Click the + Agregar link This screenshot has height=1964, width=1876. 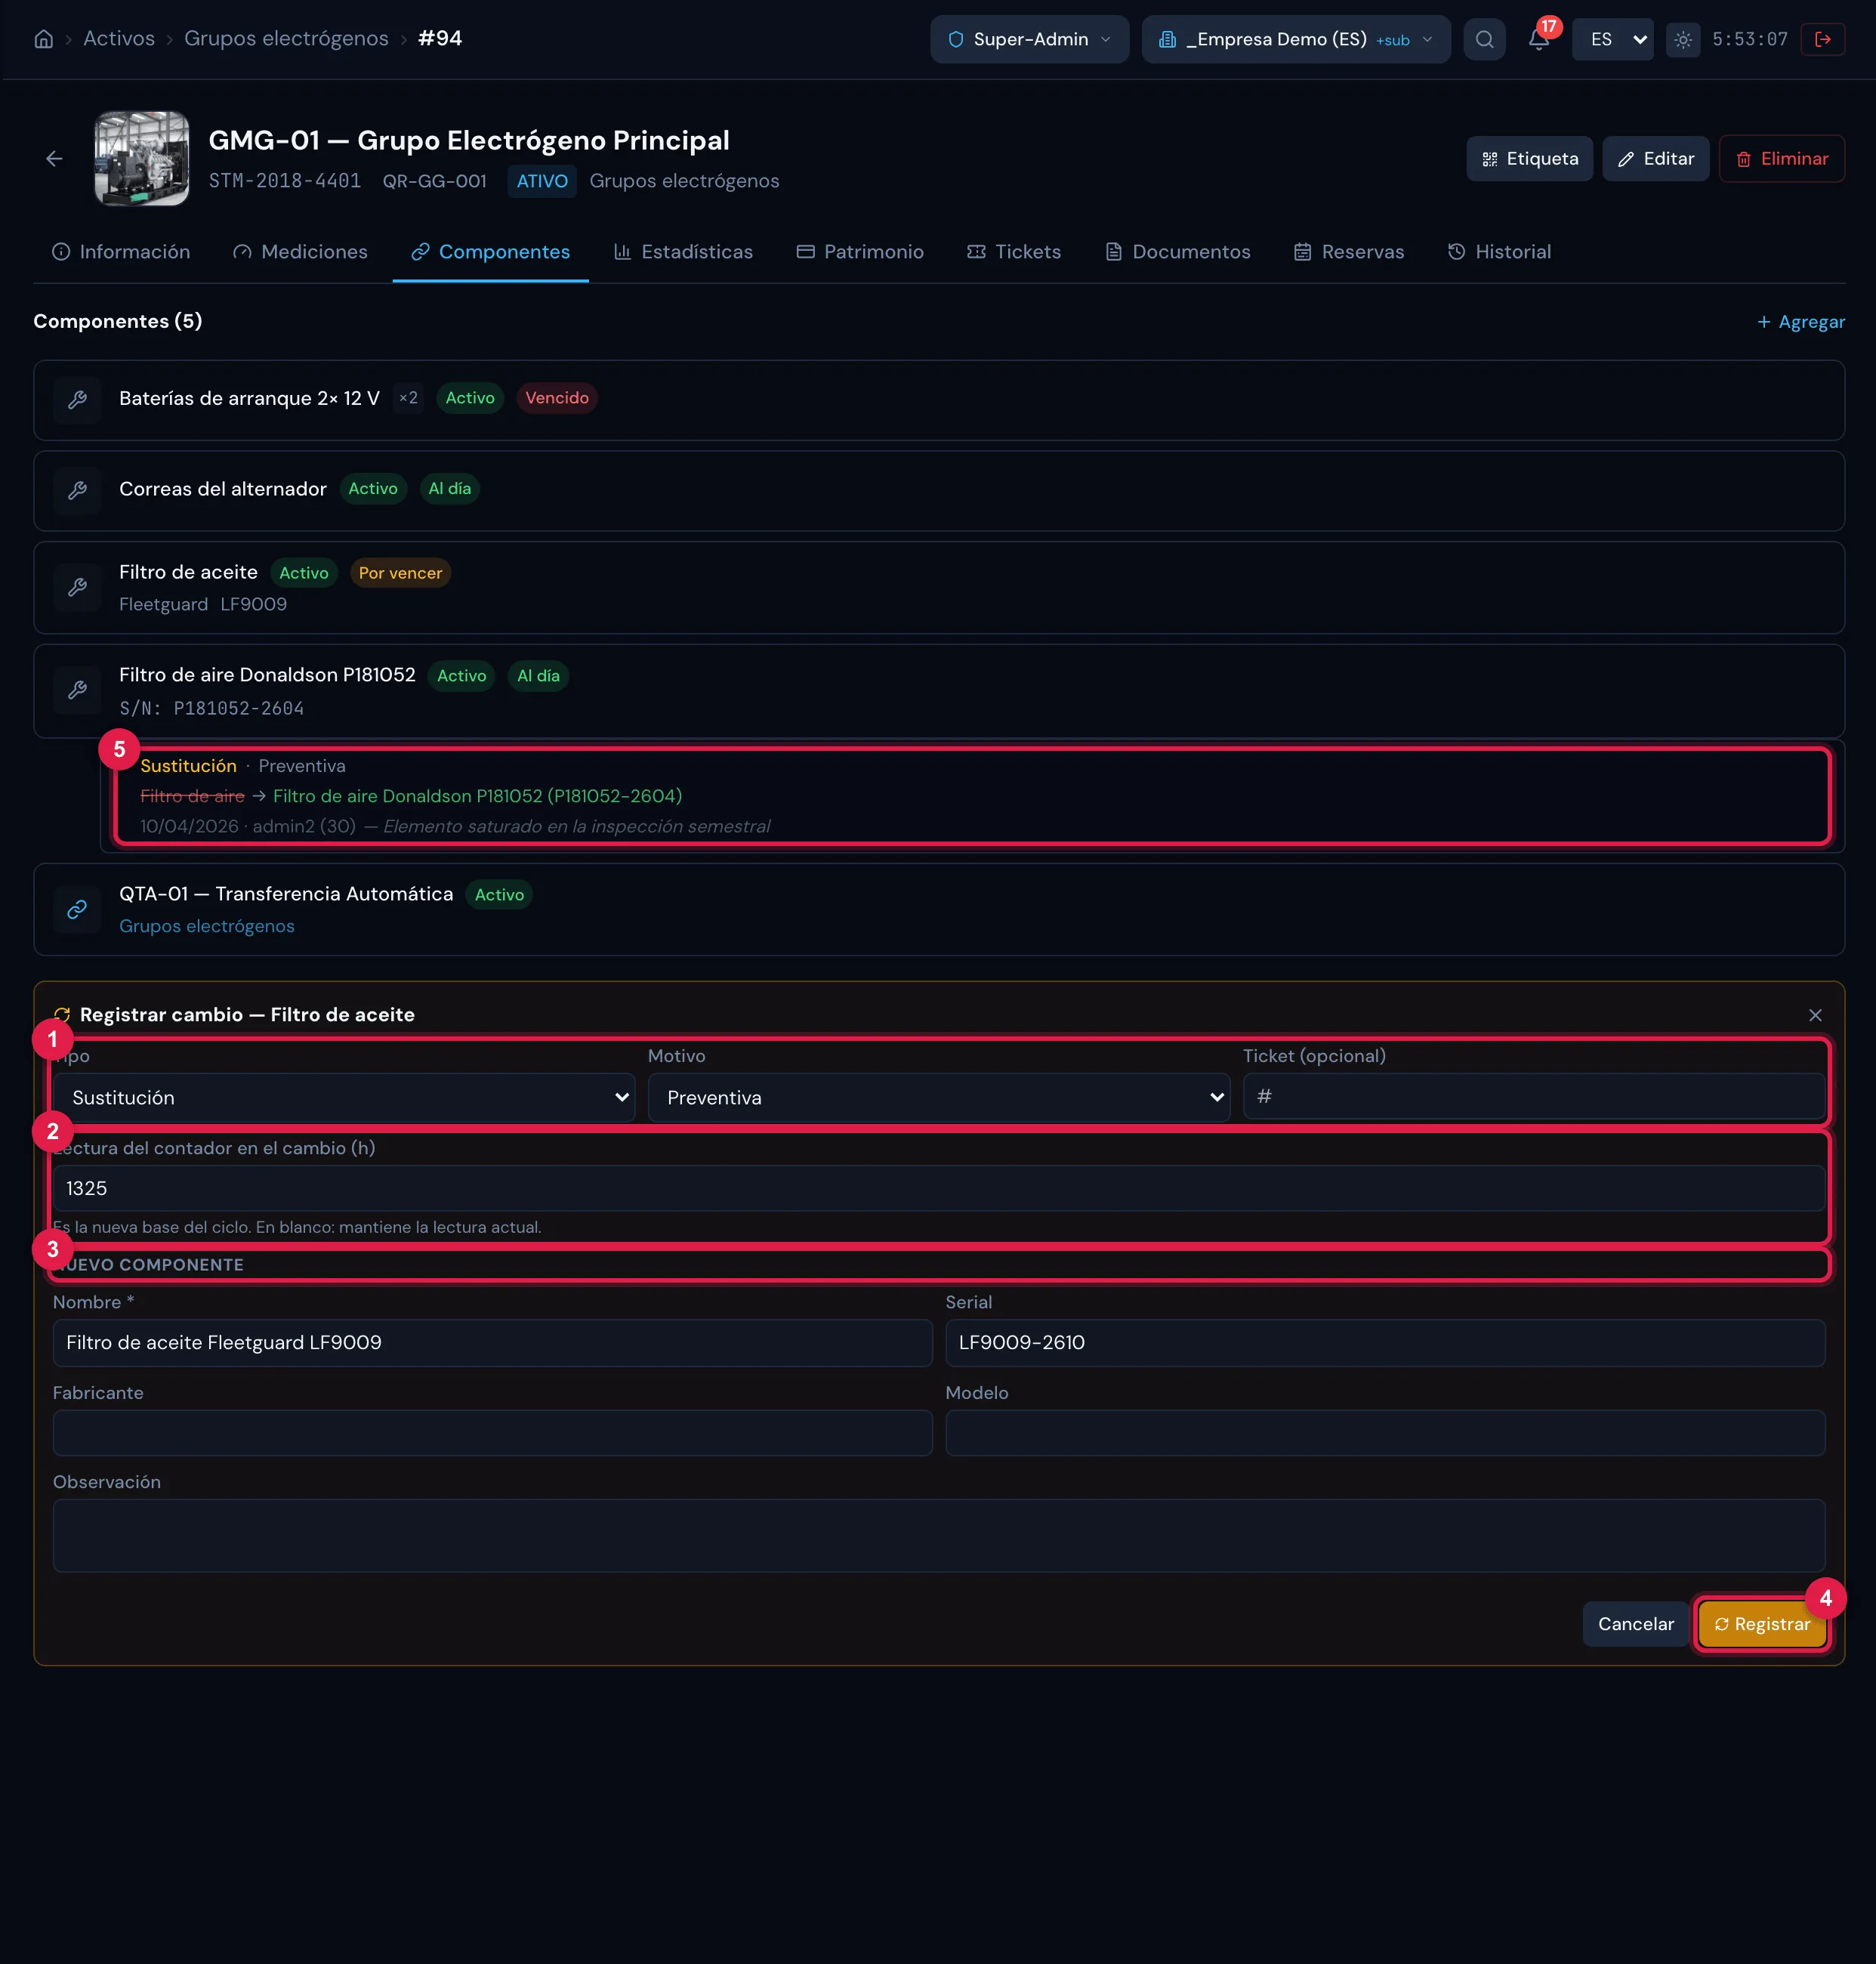click(x=1800, y=322)
